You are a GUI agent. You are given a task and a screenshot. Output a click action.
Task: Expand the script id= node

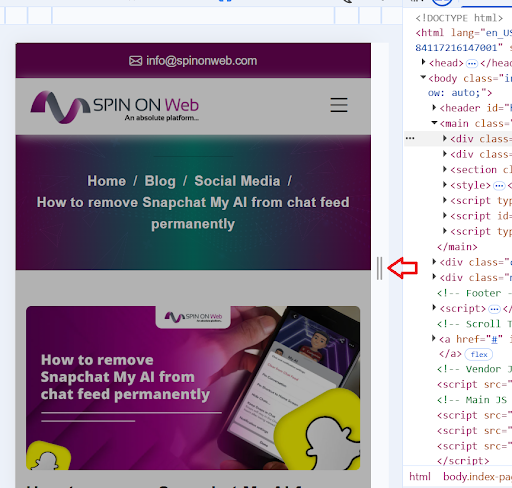pyautogui.click(x=445, y=215)
